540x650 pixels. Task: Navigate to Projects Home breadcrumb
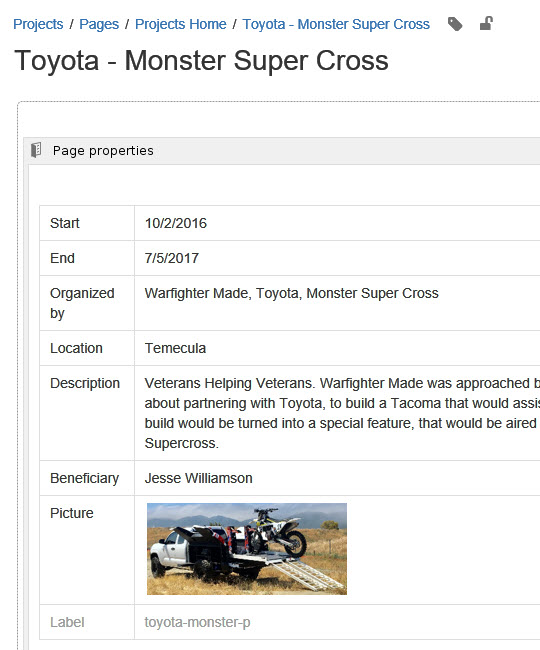point(181,24)
